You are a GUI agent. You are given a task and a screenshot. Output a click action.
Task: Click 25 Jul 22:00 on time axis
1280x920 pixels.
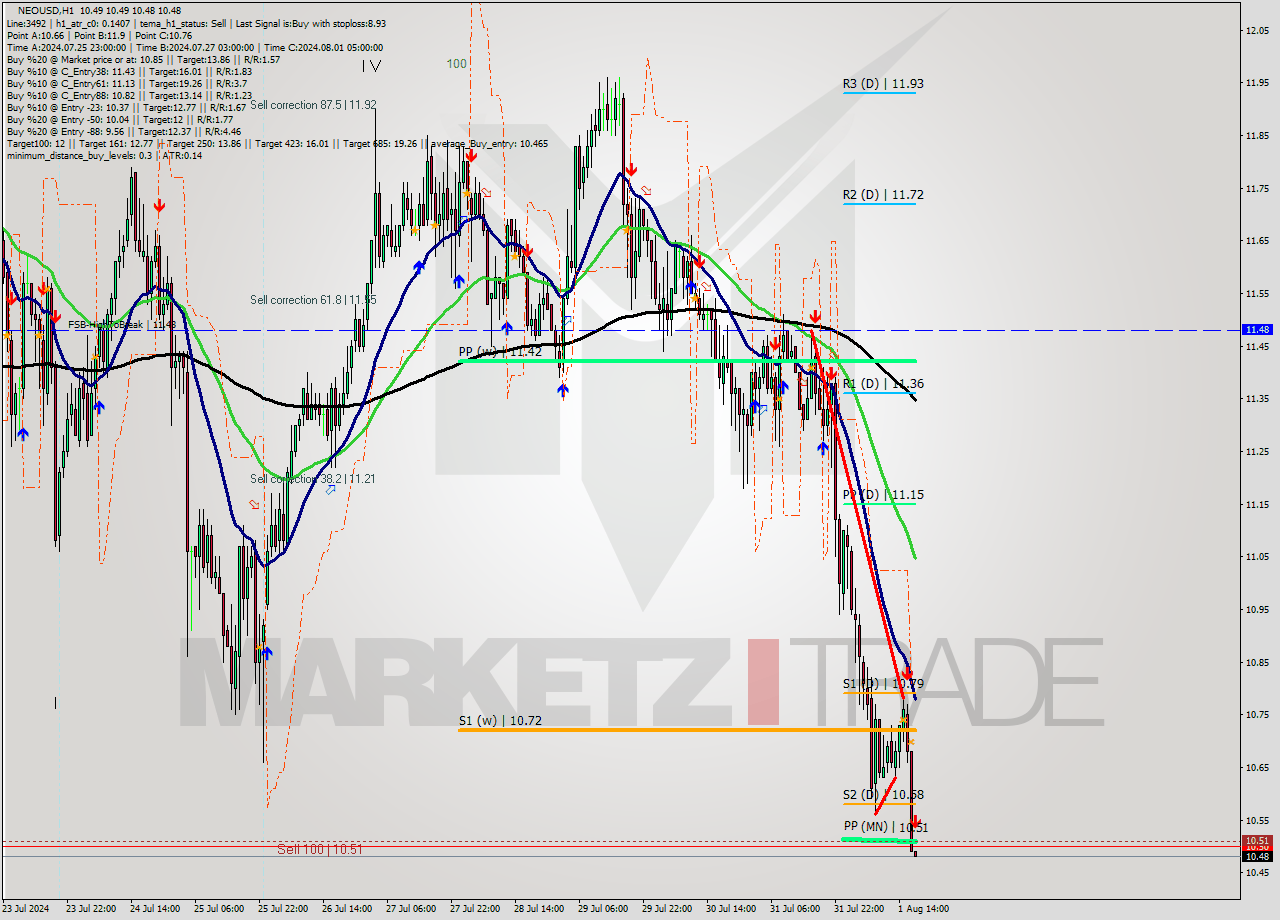(x=283, y=909)
